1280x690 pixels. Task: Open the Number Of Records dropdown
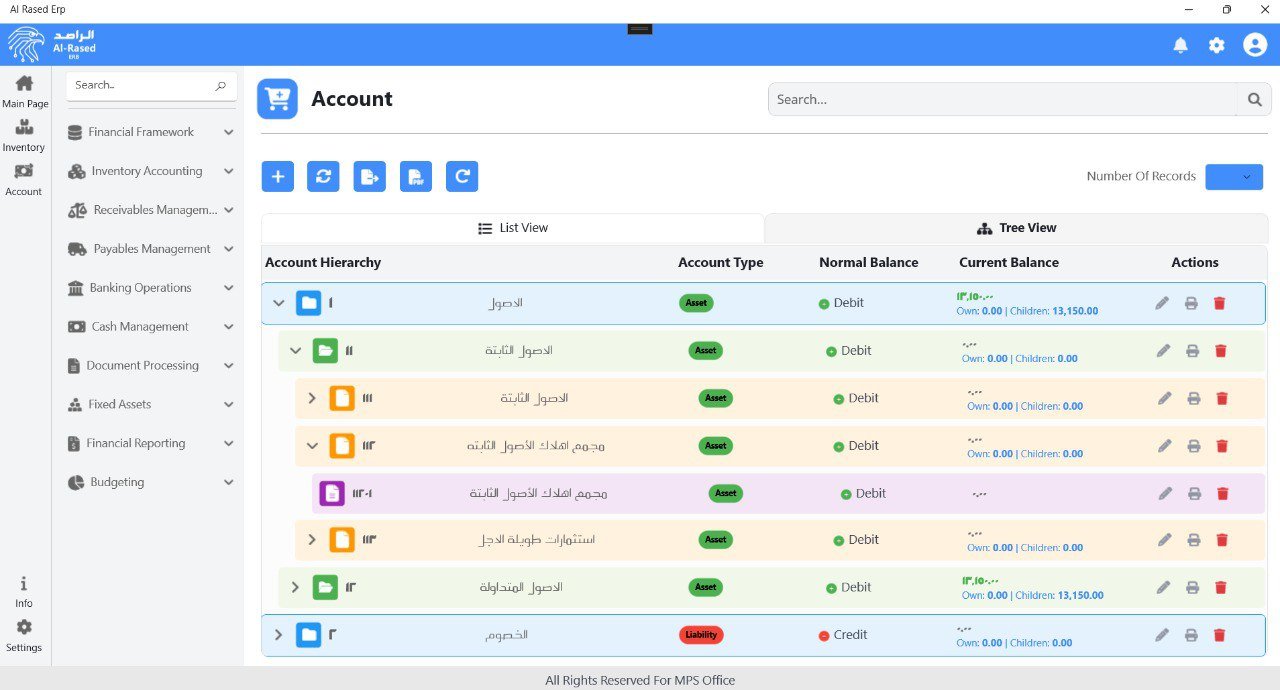click(x=1234, y=176)
